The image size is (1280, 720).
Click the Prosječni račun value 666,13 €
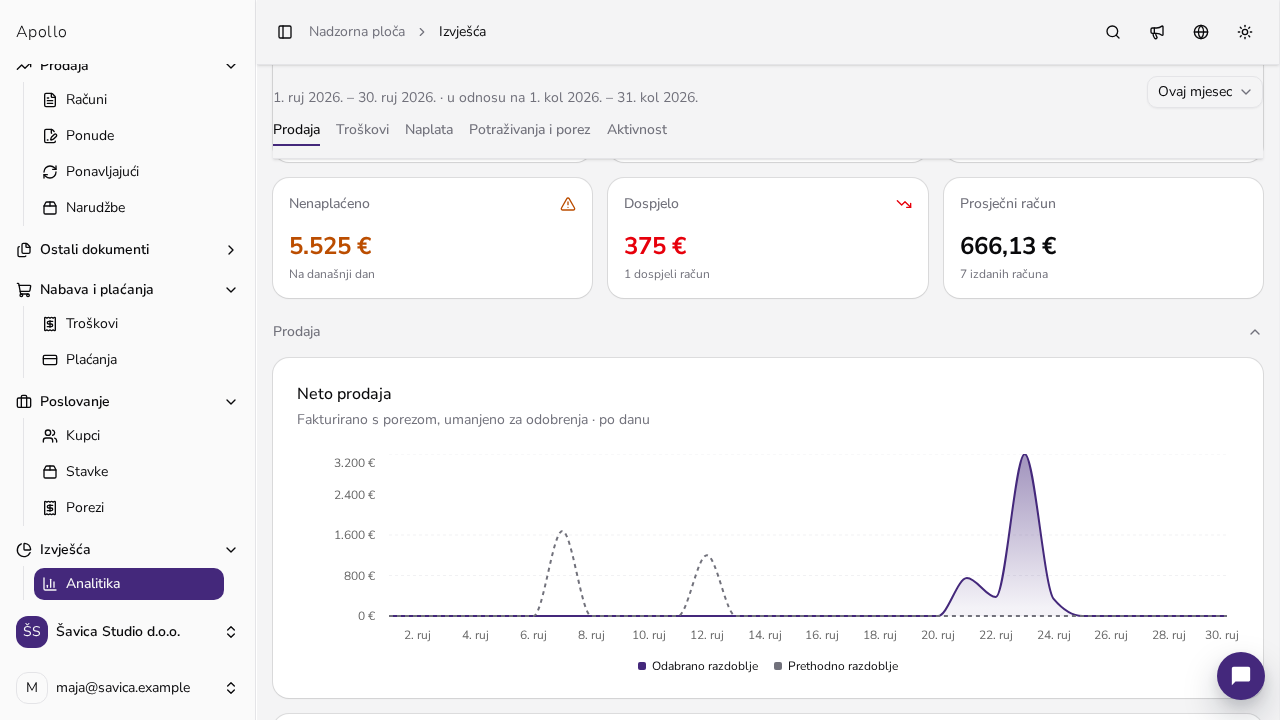point(1008,246)
